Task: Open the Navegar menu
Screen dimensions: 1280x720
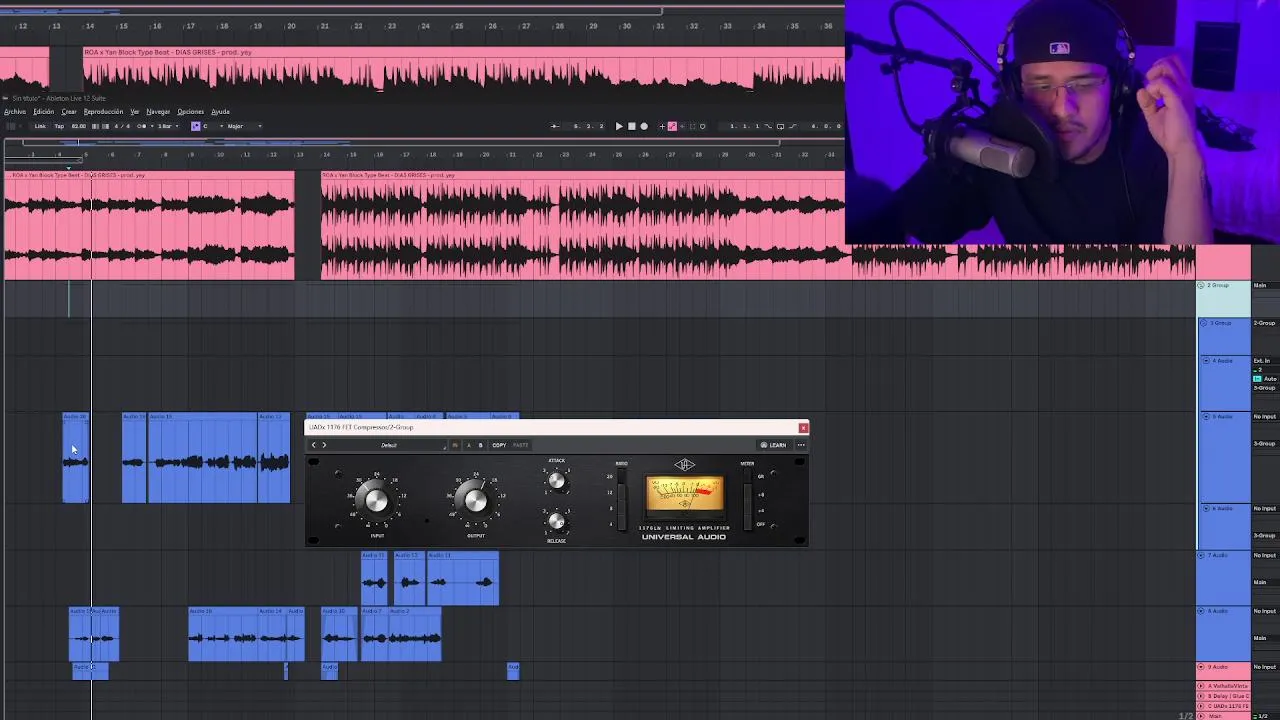Action: point(158,111)
